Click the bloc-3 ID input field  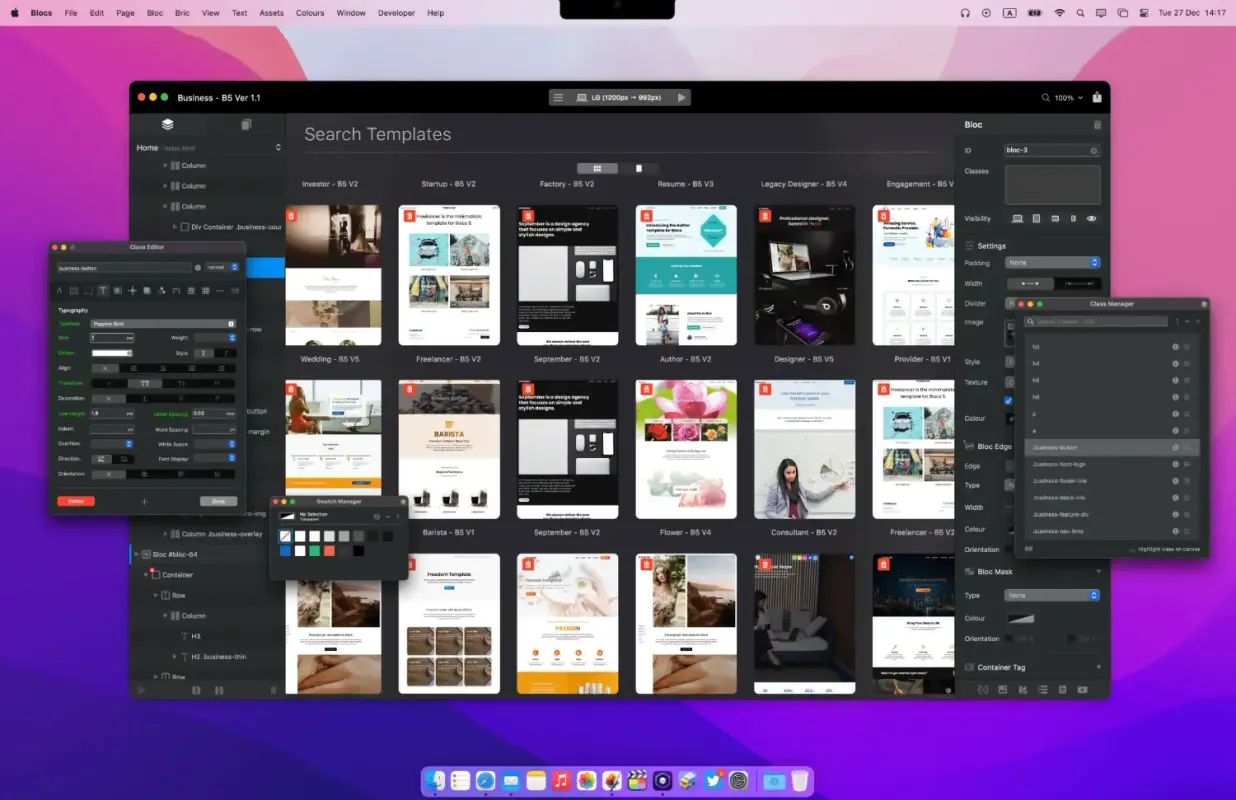click(x=1052, y=150)
